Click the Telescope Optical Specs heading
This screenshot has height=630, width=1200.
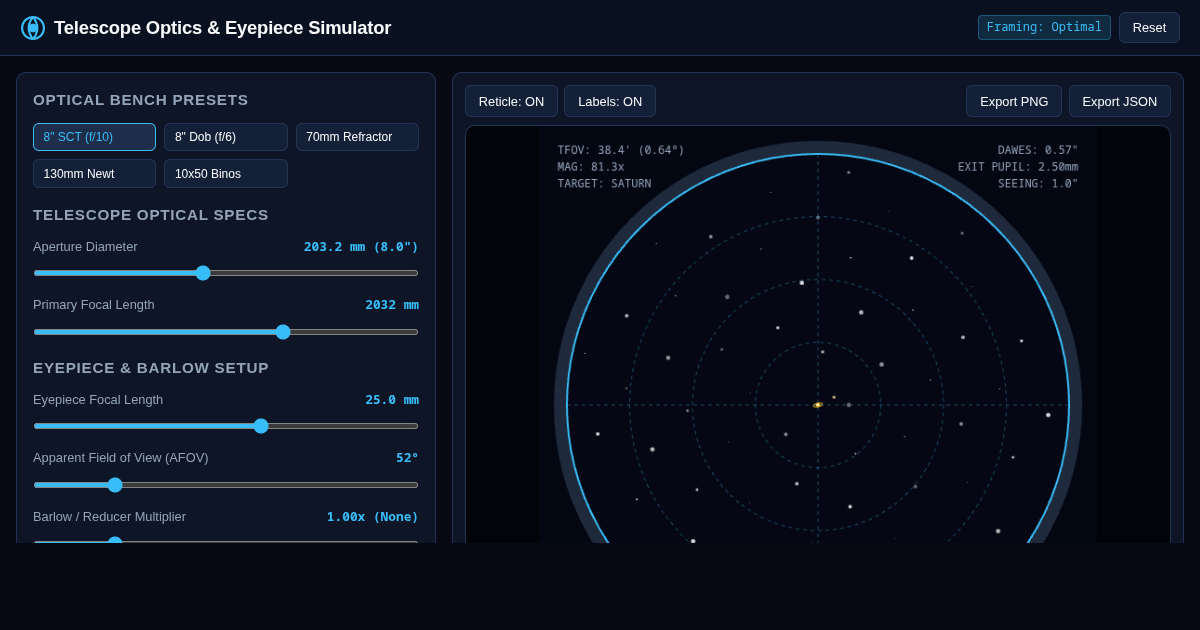pyautogui.click(x=151, y=215)
